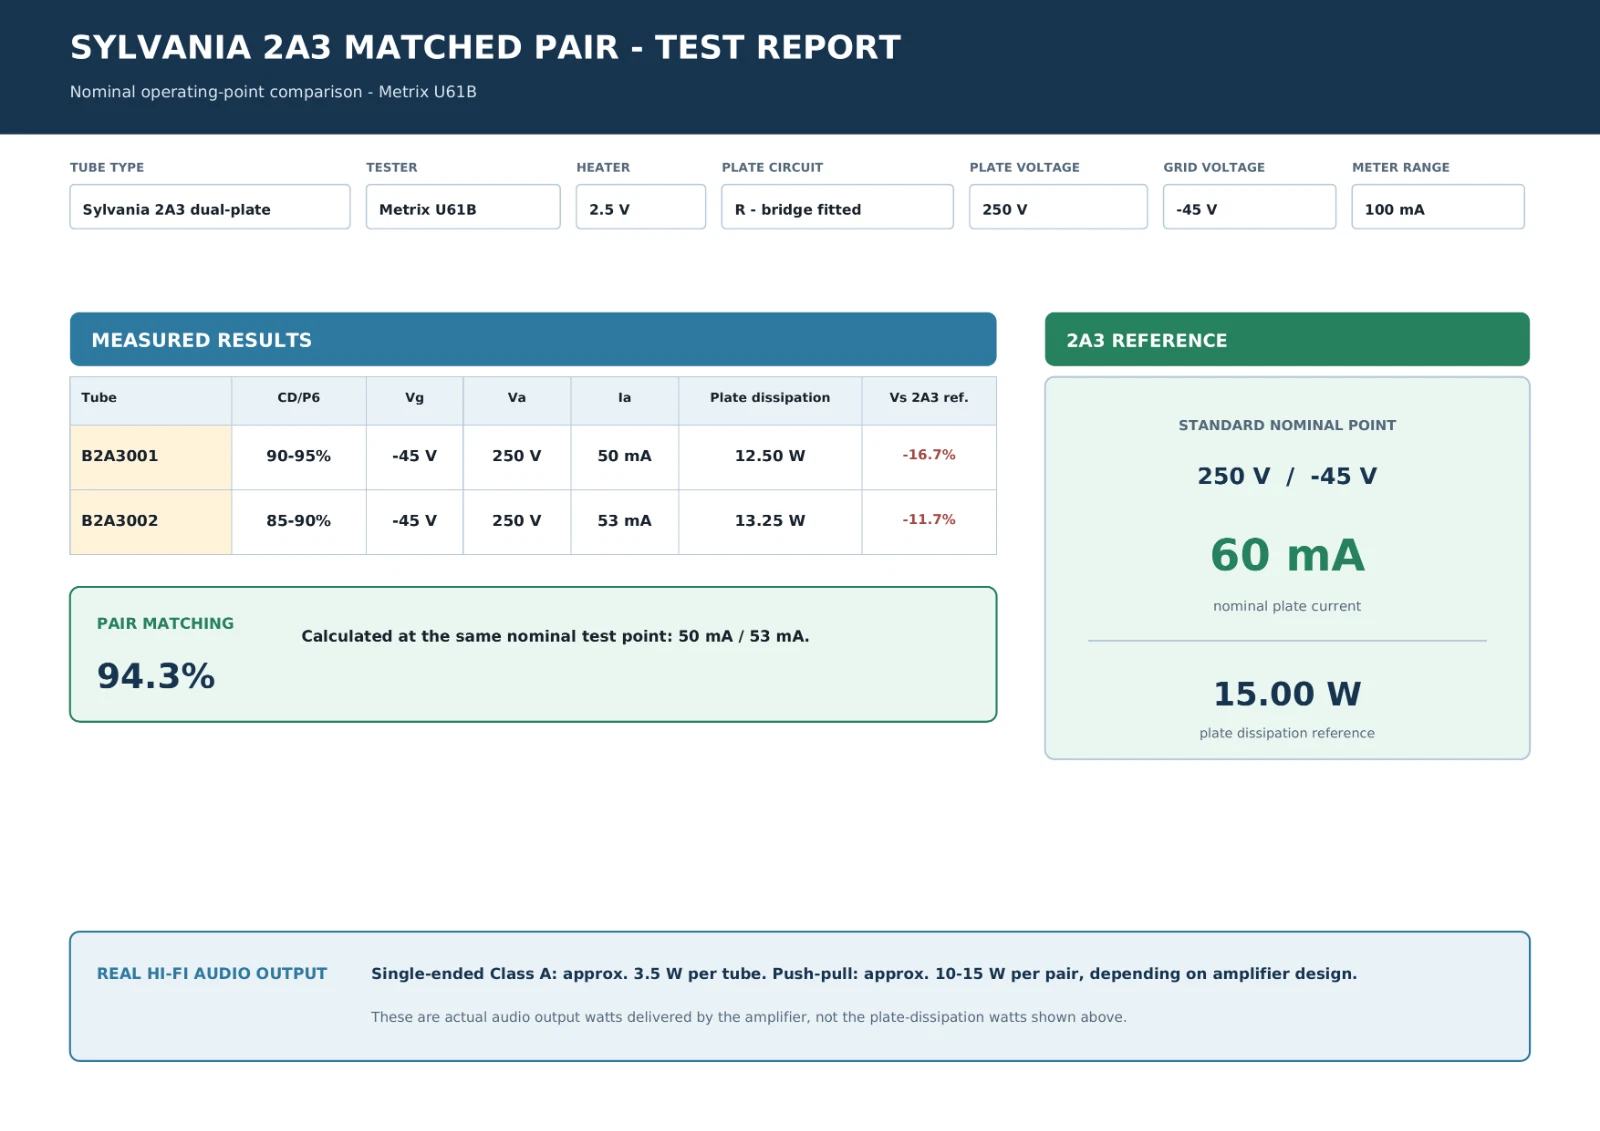Screen dimensions: 1600x1131
Task: Click the 'Calculated at the same nominal test point' note
Action: pyautogui.click(x=555, y=637)
